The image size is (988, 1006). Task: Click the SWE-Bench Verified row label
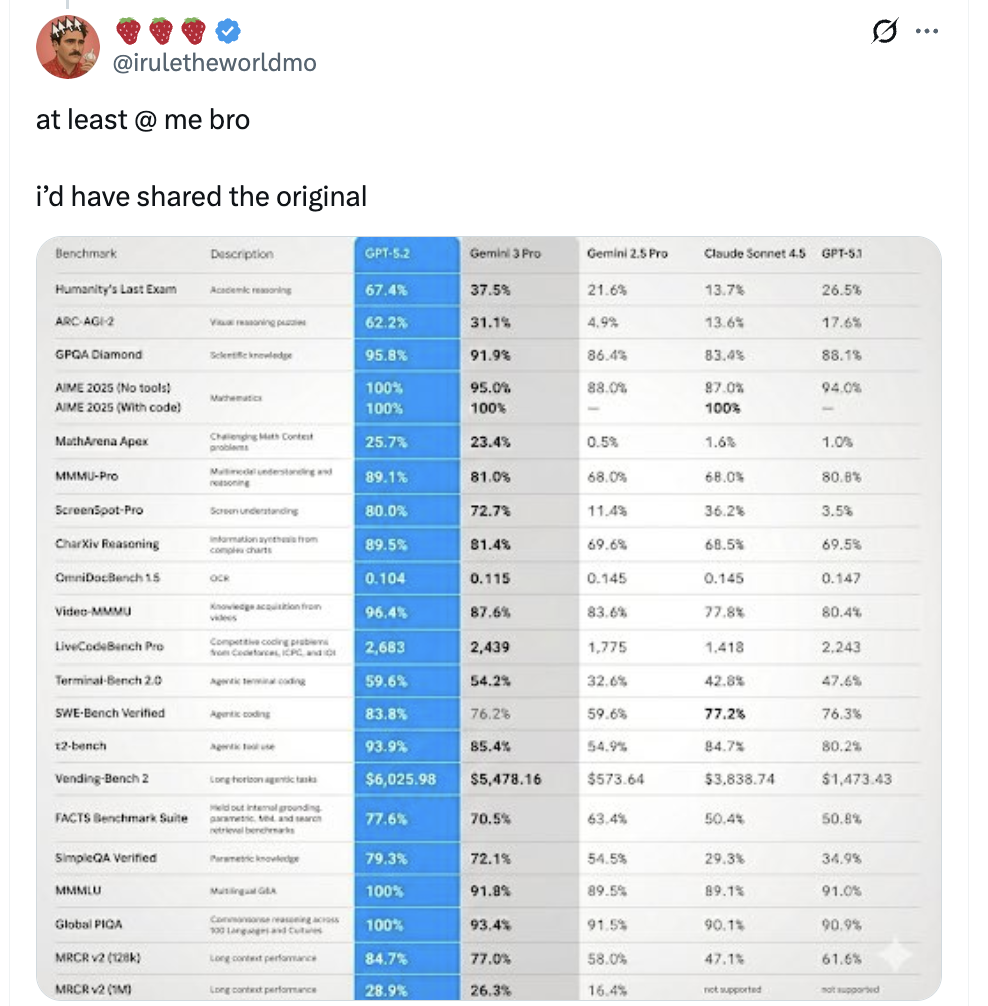click(x=110, y=713)
